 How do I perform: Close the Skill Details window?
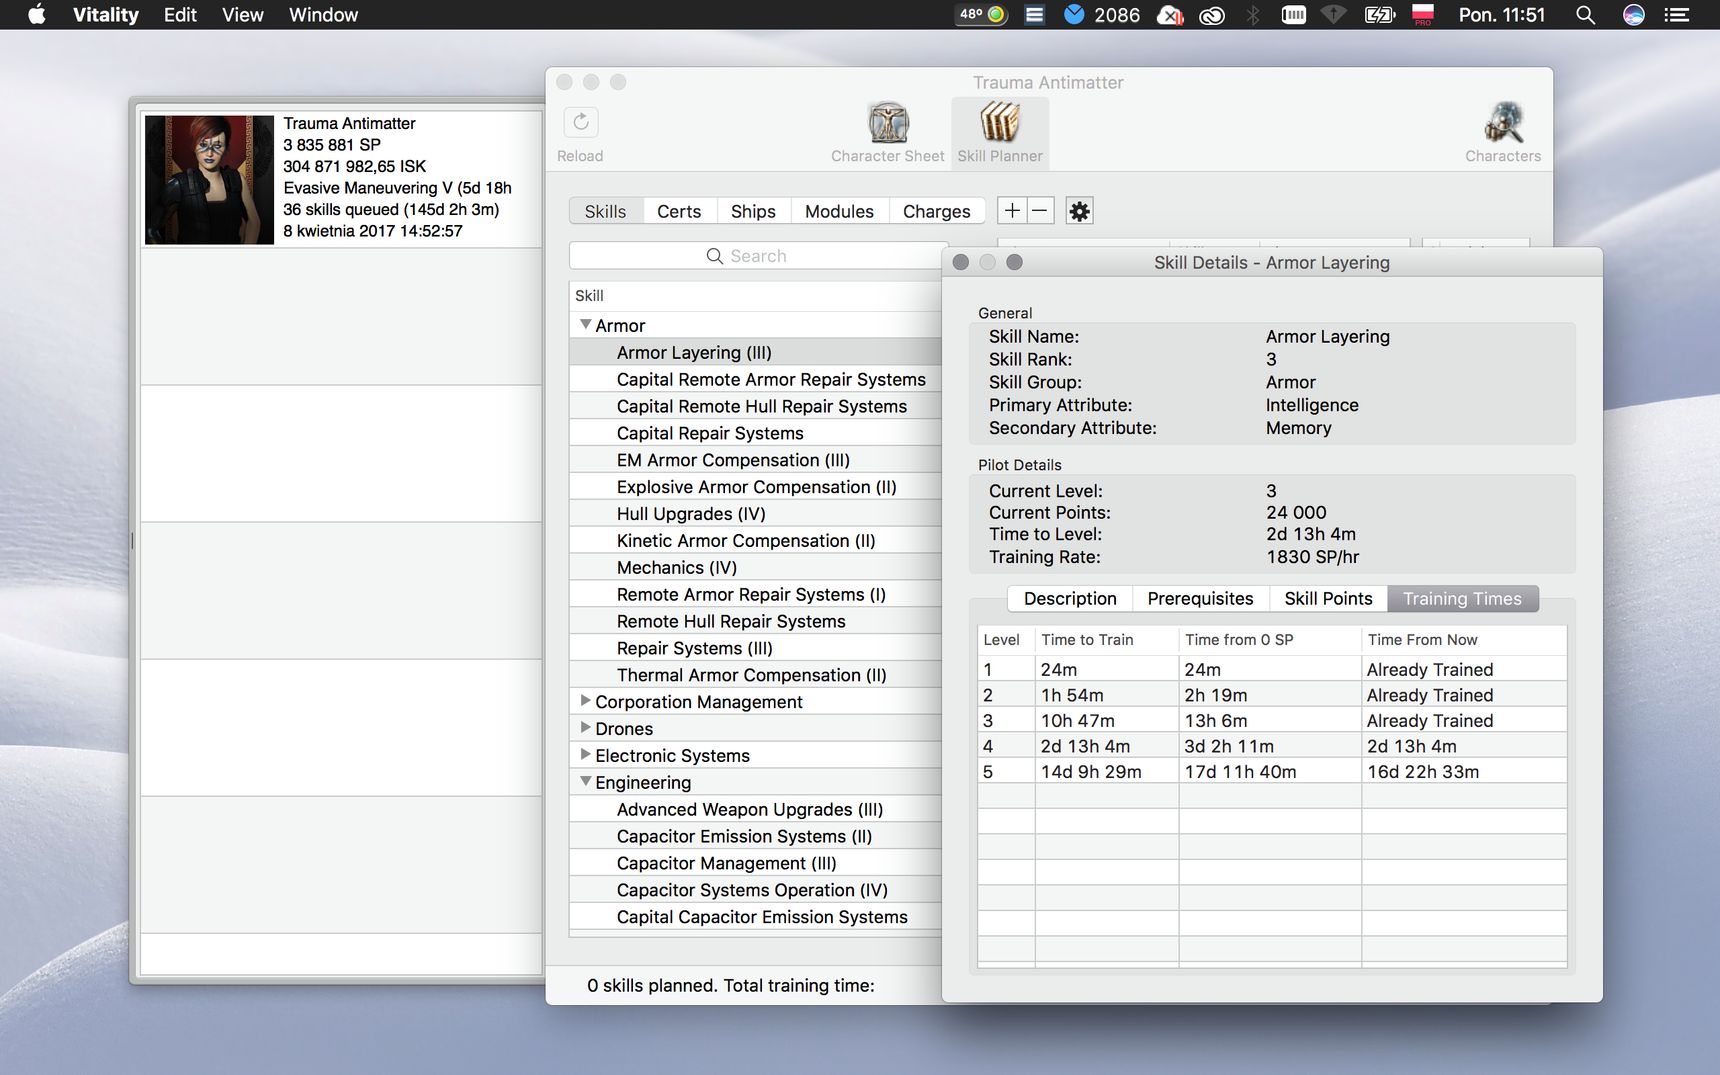pos(961,262)
